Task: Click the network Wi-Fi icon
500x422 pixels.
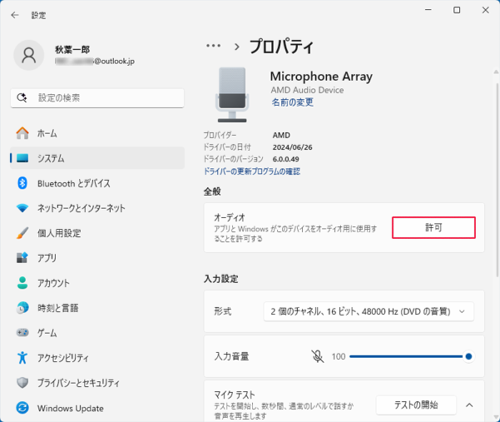Action: [x=22, y=208]
